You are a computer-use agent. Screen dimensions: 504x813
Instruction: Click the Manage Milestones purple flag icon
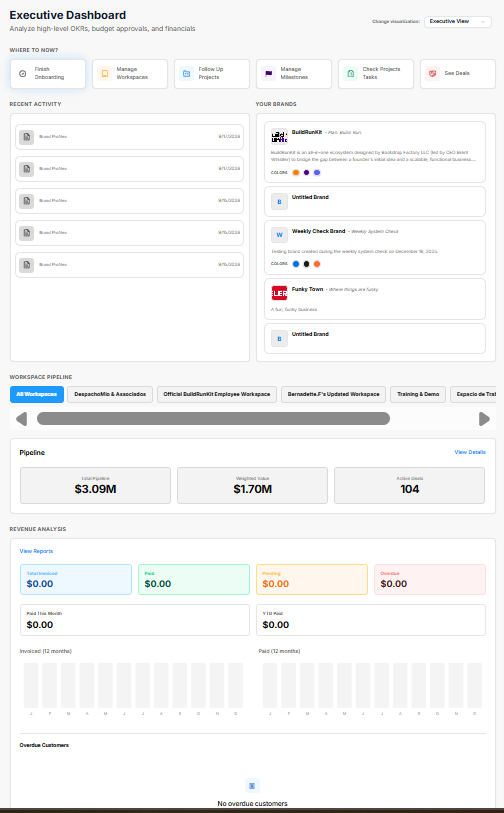[x=269, y=74]
